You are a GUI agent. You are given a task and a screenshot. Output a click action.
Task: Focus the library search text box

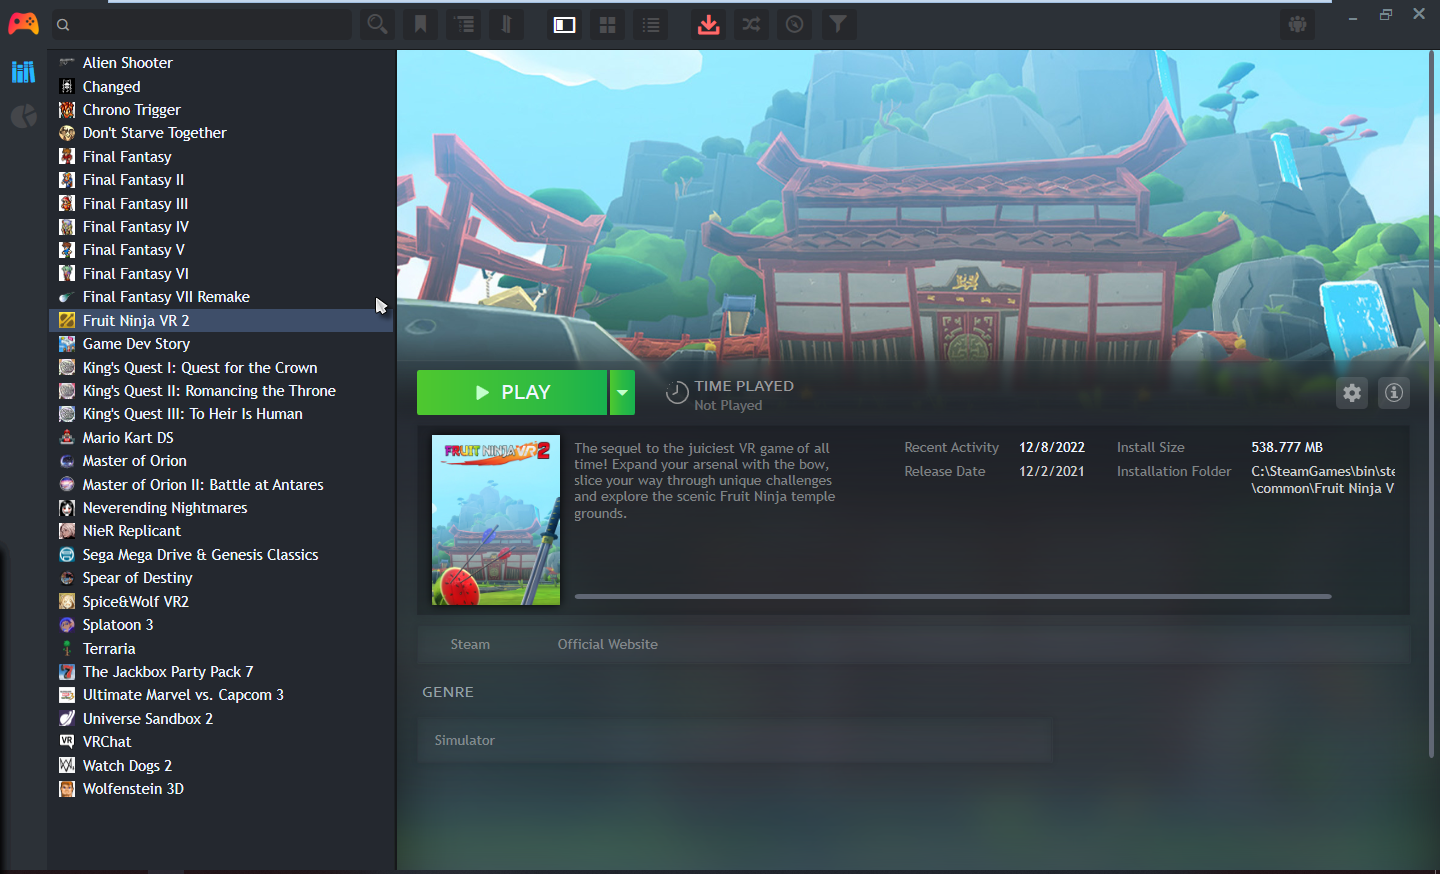tap(201, 24)
